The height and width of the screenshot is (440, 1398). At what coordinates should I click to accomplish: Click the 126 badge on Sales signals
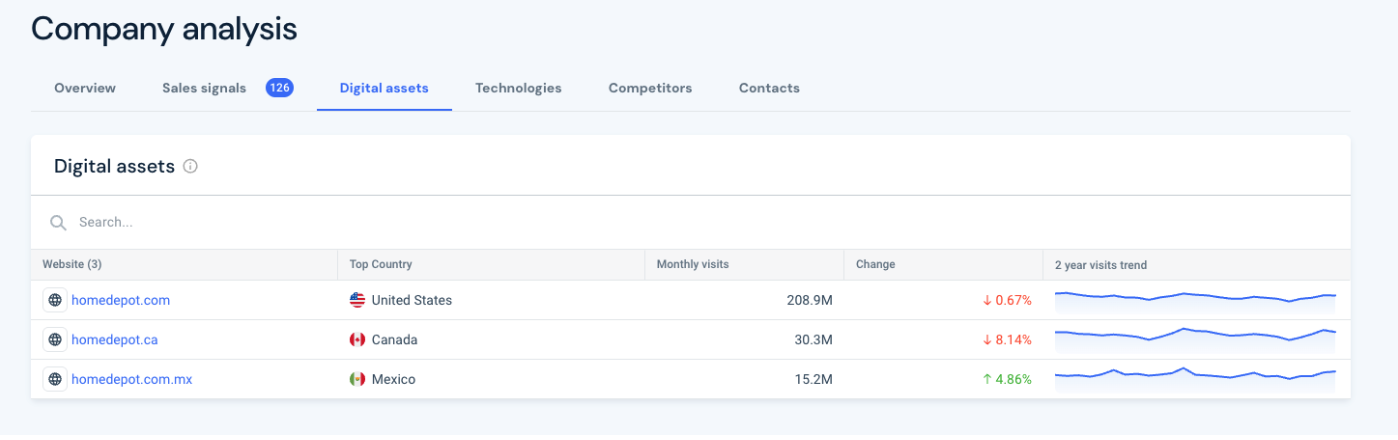[x=279, y=88]
